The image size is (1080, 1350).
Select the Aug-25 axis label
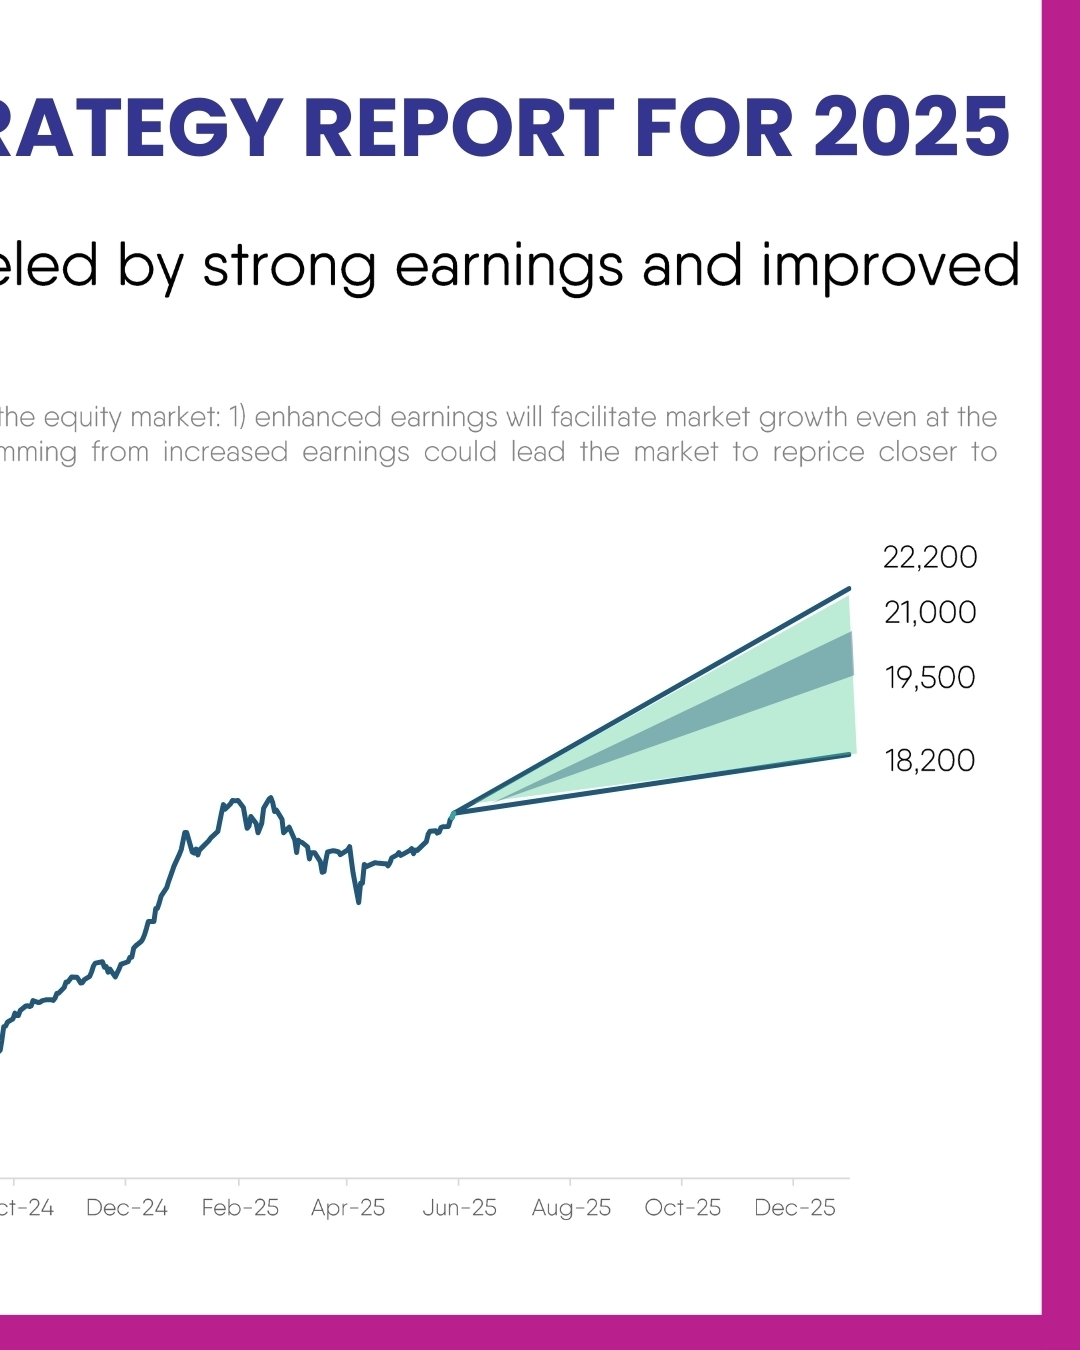tap(571, 1208)
